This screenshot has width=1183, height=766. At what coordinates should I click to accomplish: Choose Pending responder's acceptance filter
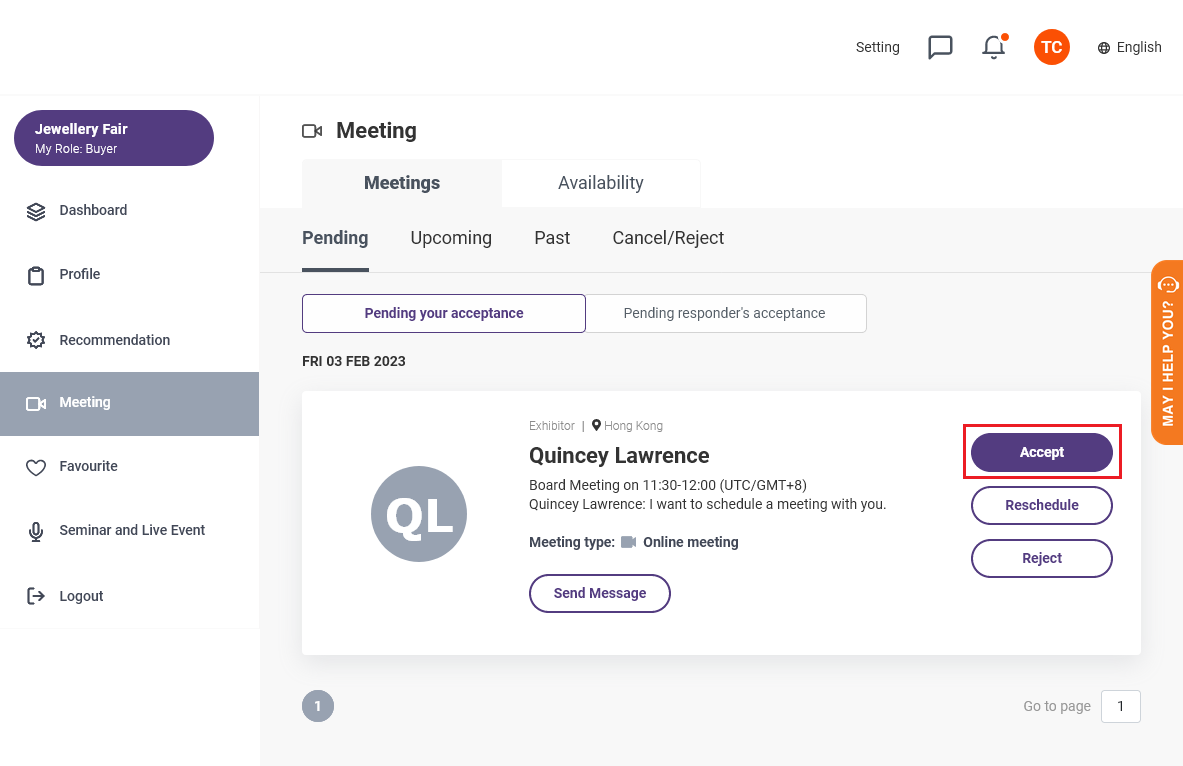coord(726,313)
